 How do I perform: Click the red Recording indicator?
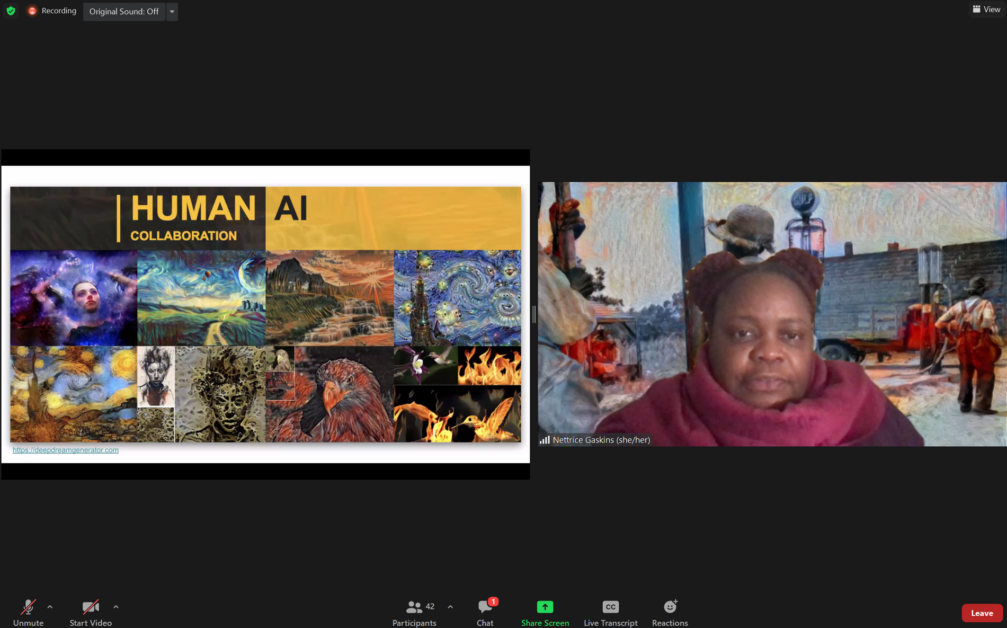[51, 11]
